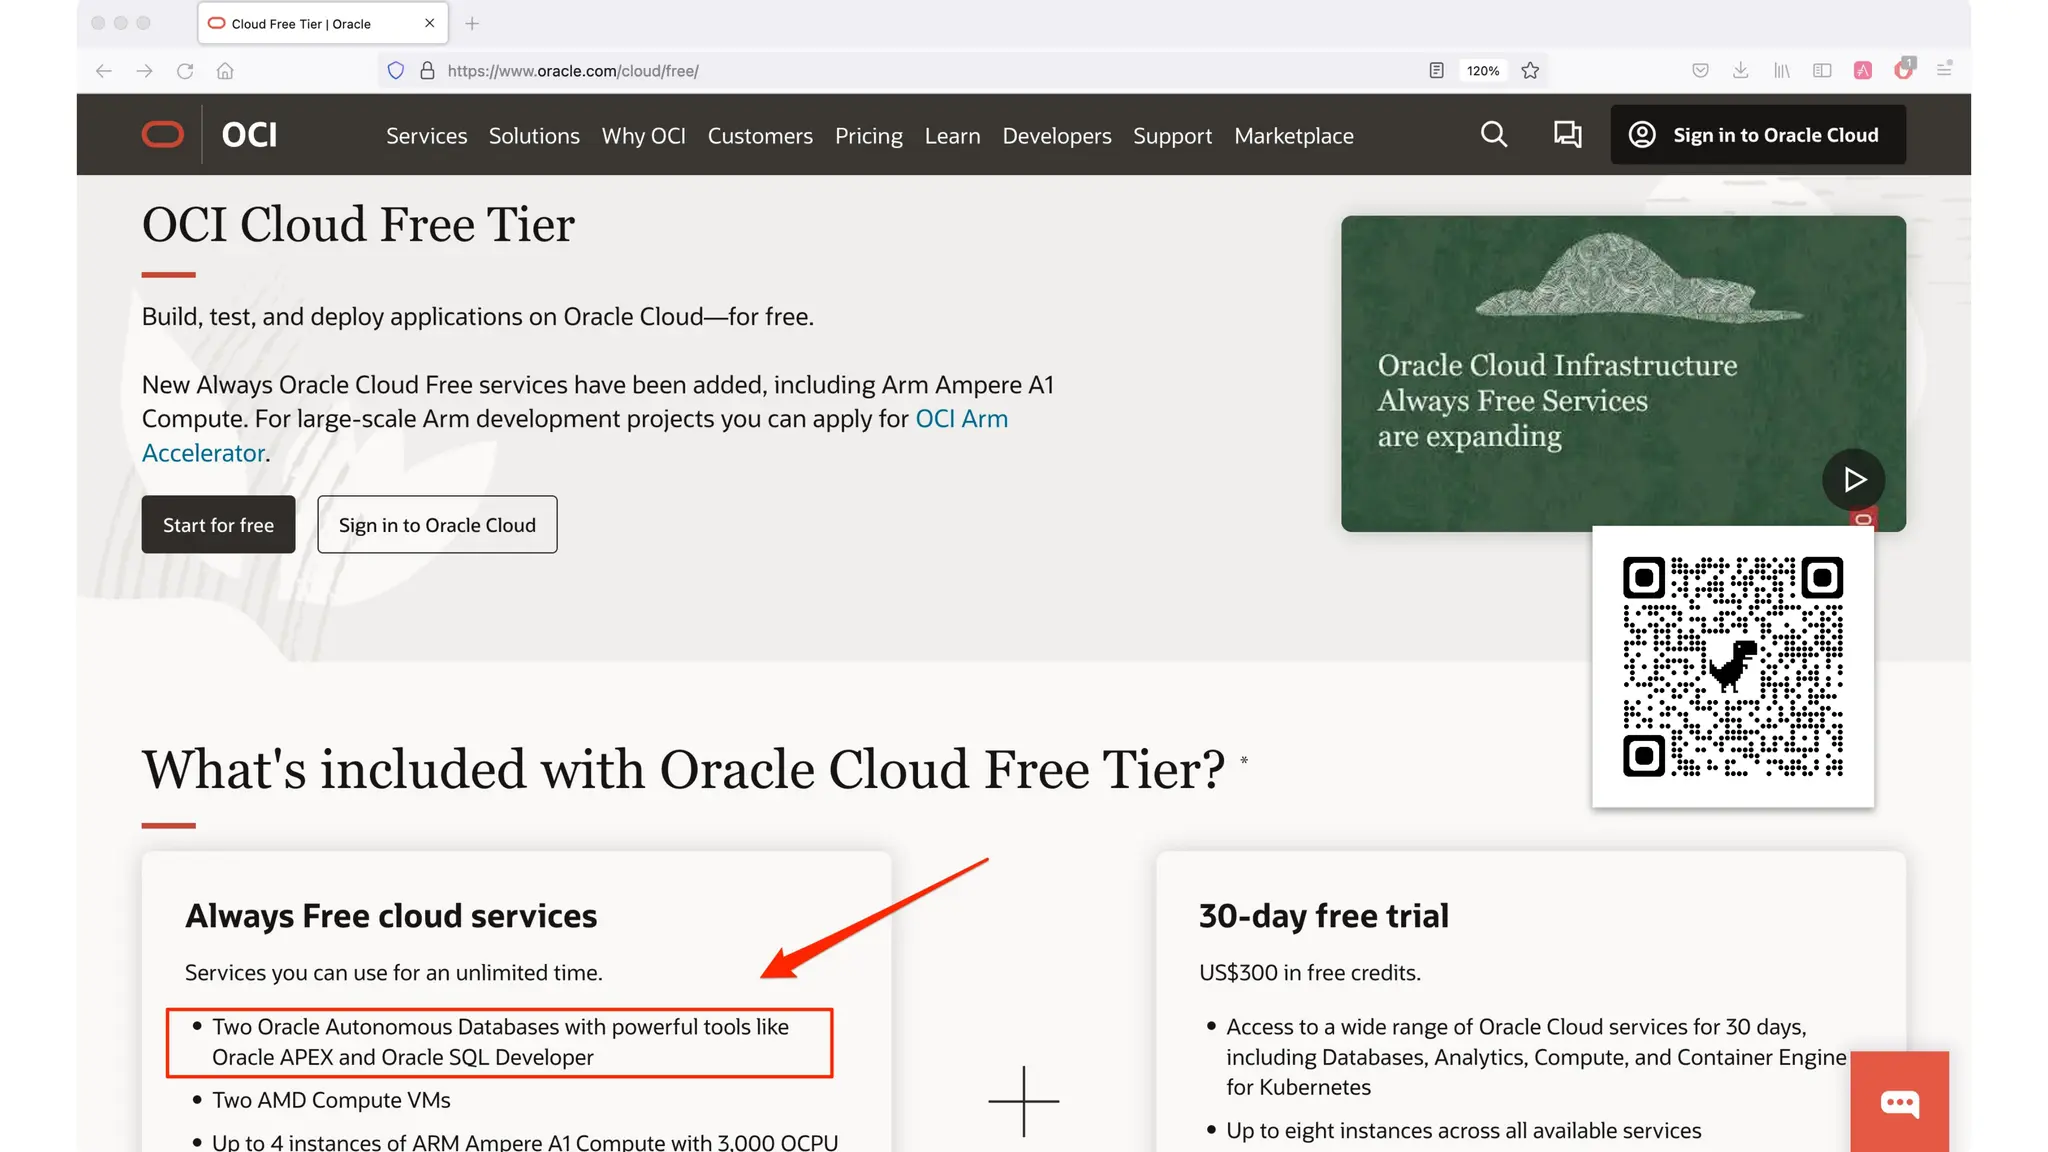Open the Services navigation menu
Viewport: 2048px width, 1152px height.
(x=426, y=136)
